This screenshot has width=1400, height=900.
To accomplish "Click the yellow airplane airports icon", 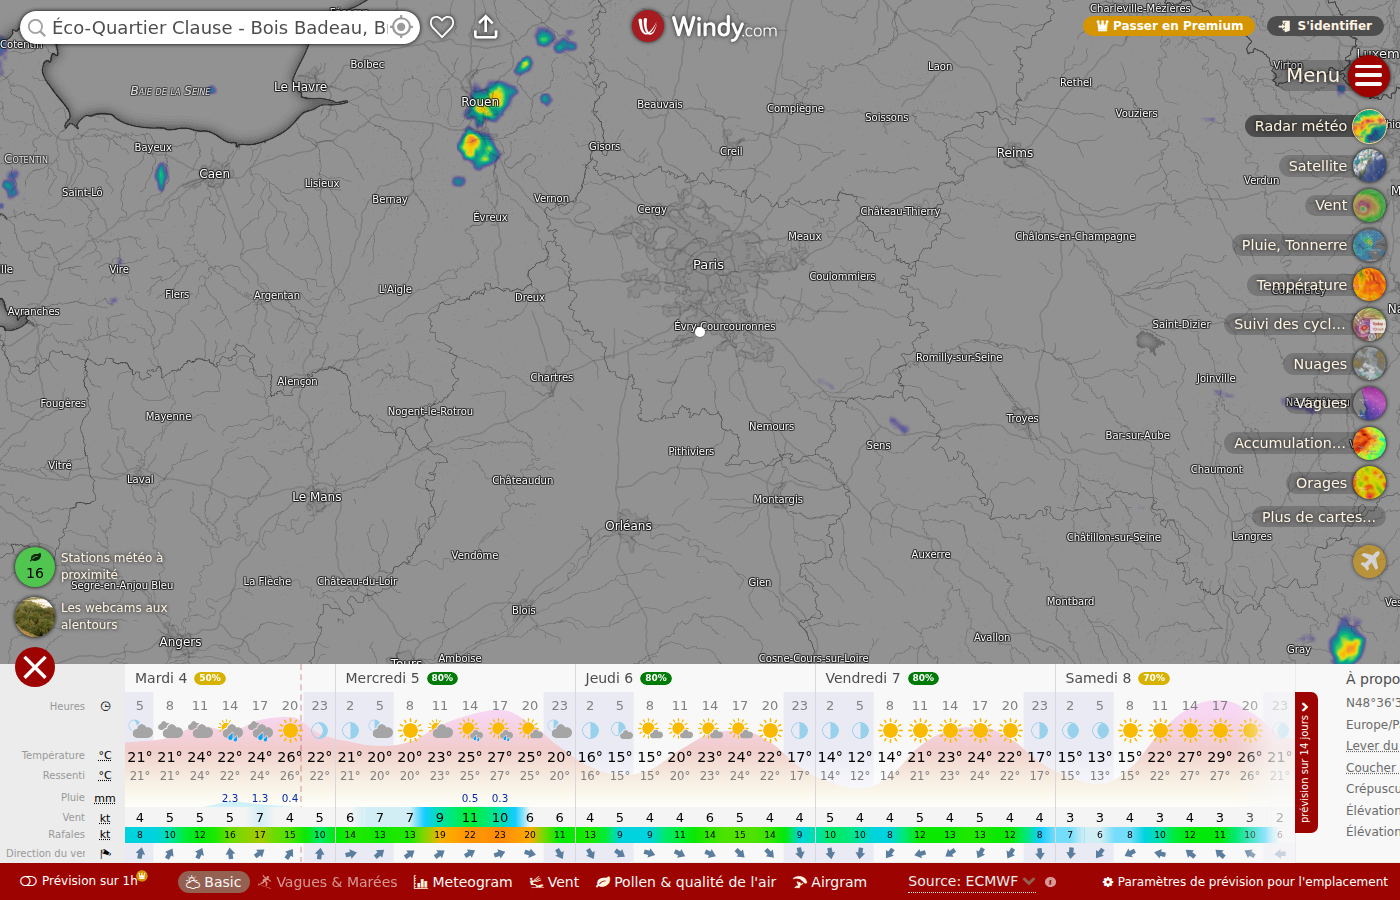I will coord(1369,561).
